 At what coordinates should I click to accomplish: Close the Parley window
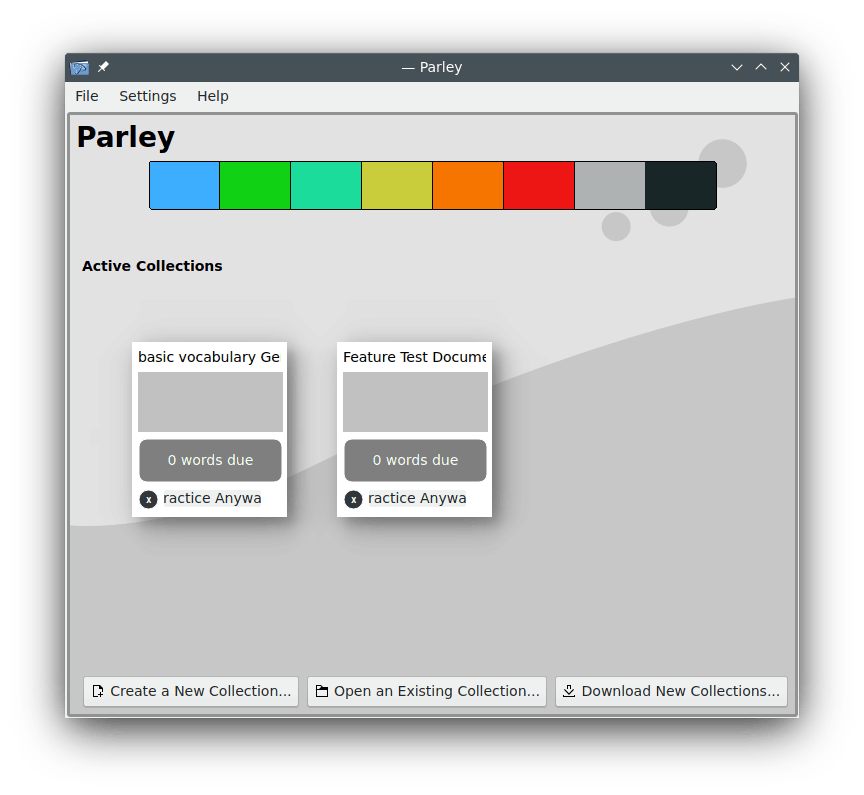[785, 67]
